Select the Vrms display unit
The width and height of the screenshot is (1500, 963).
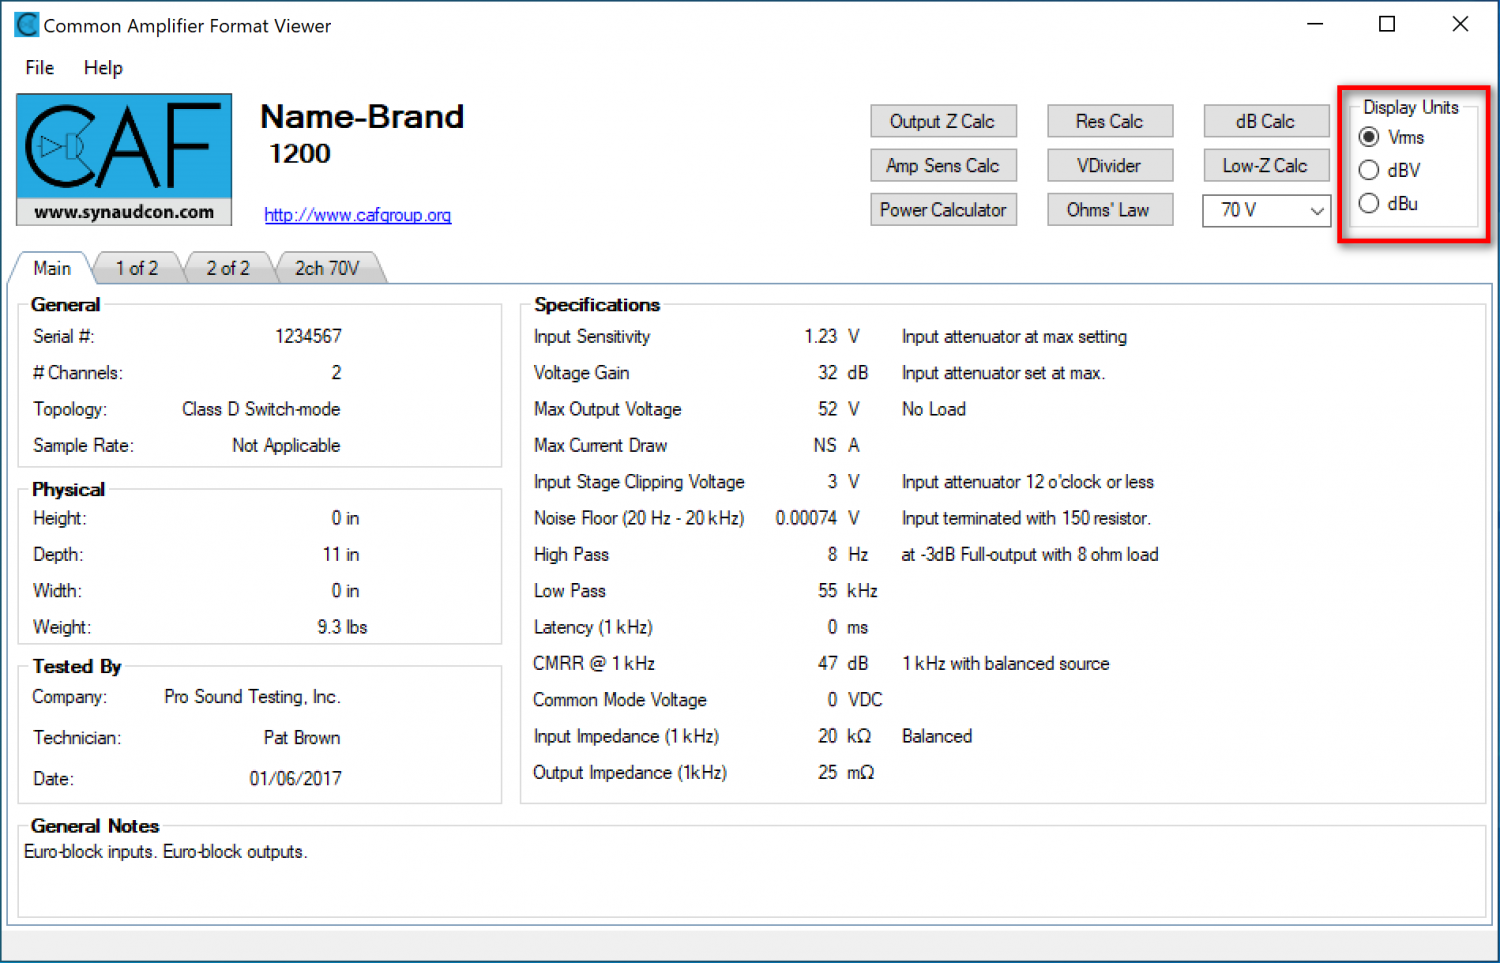pos(1369,137)
